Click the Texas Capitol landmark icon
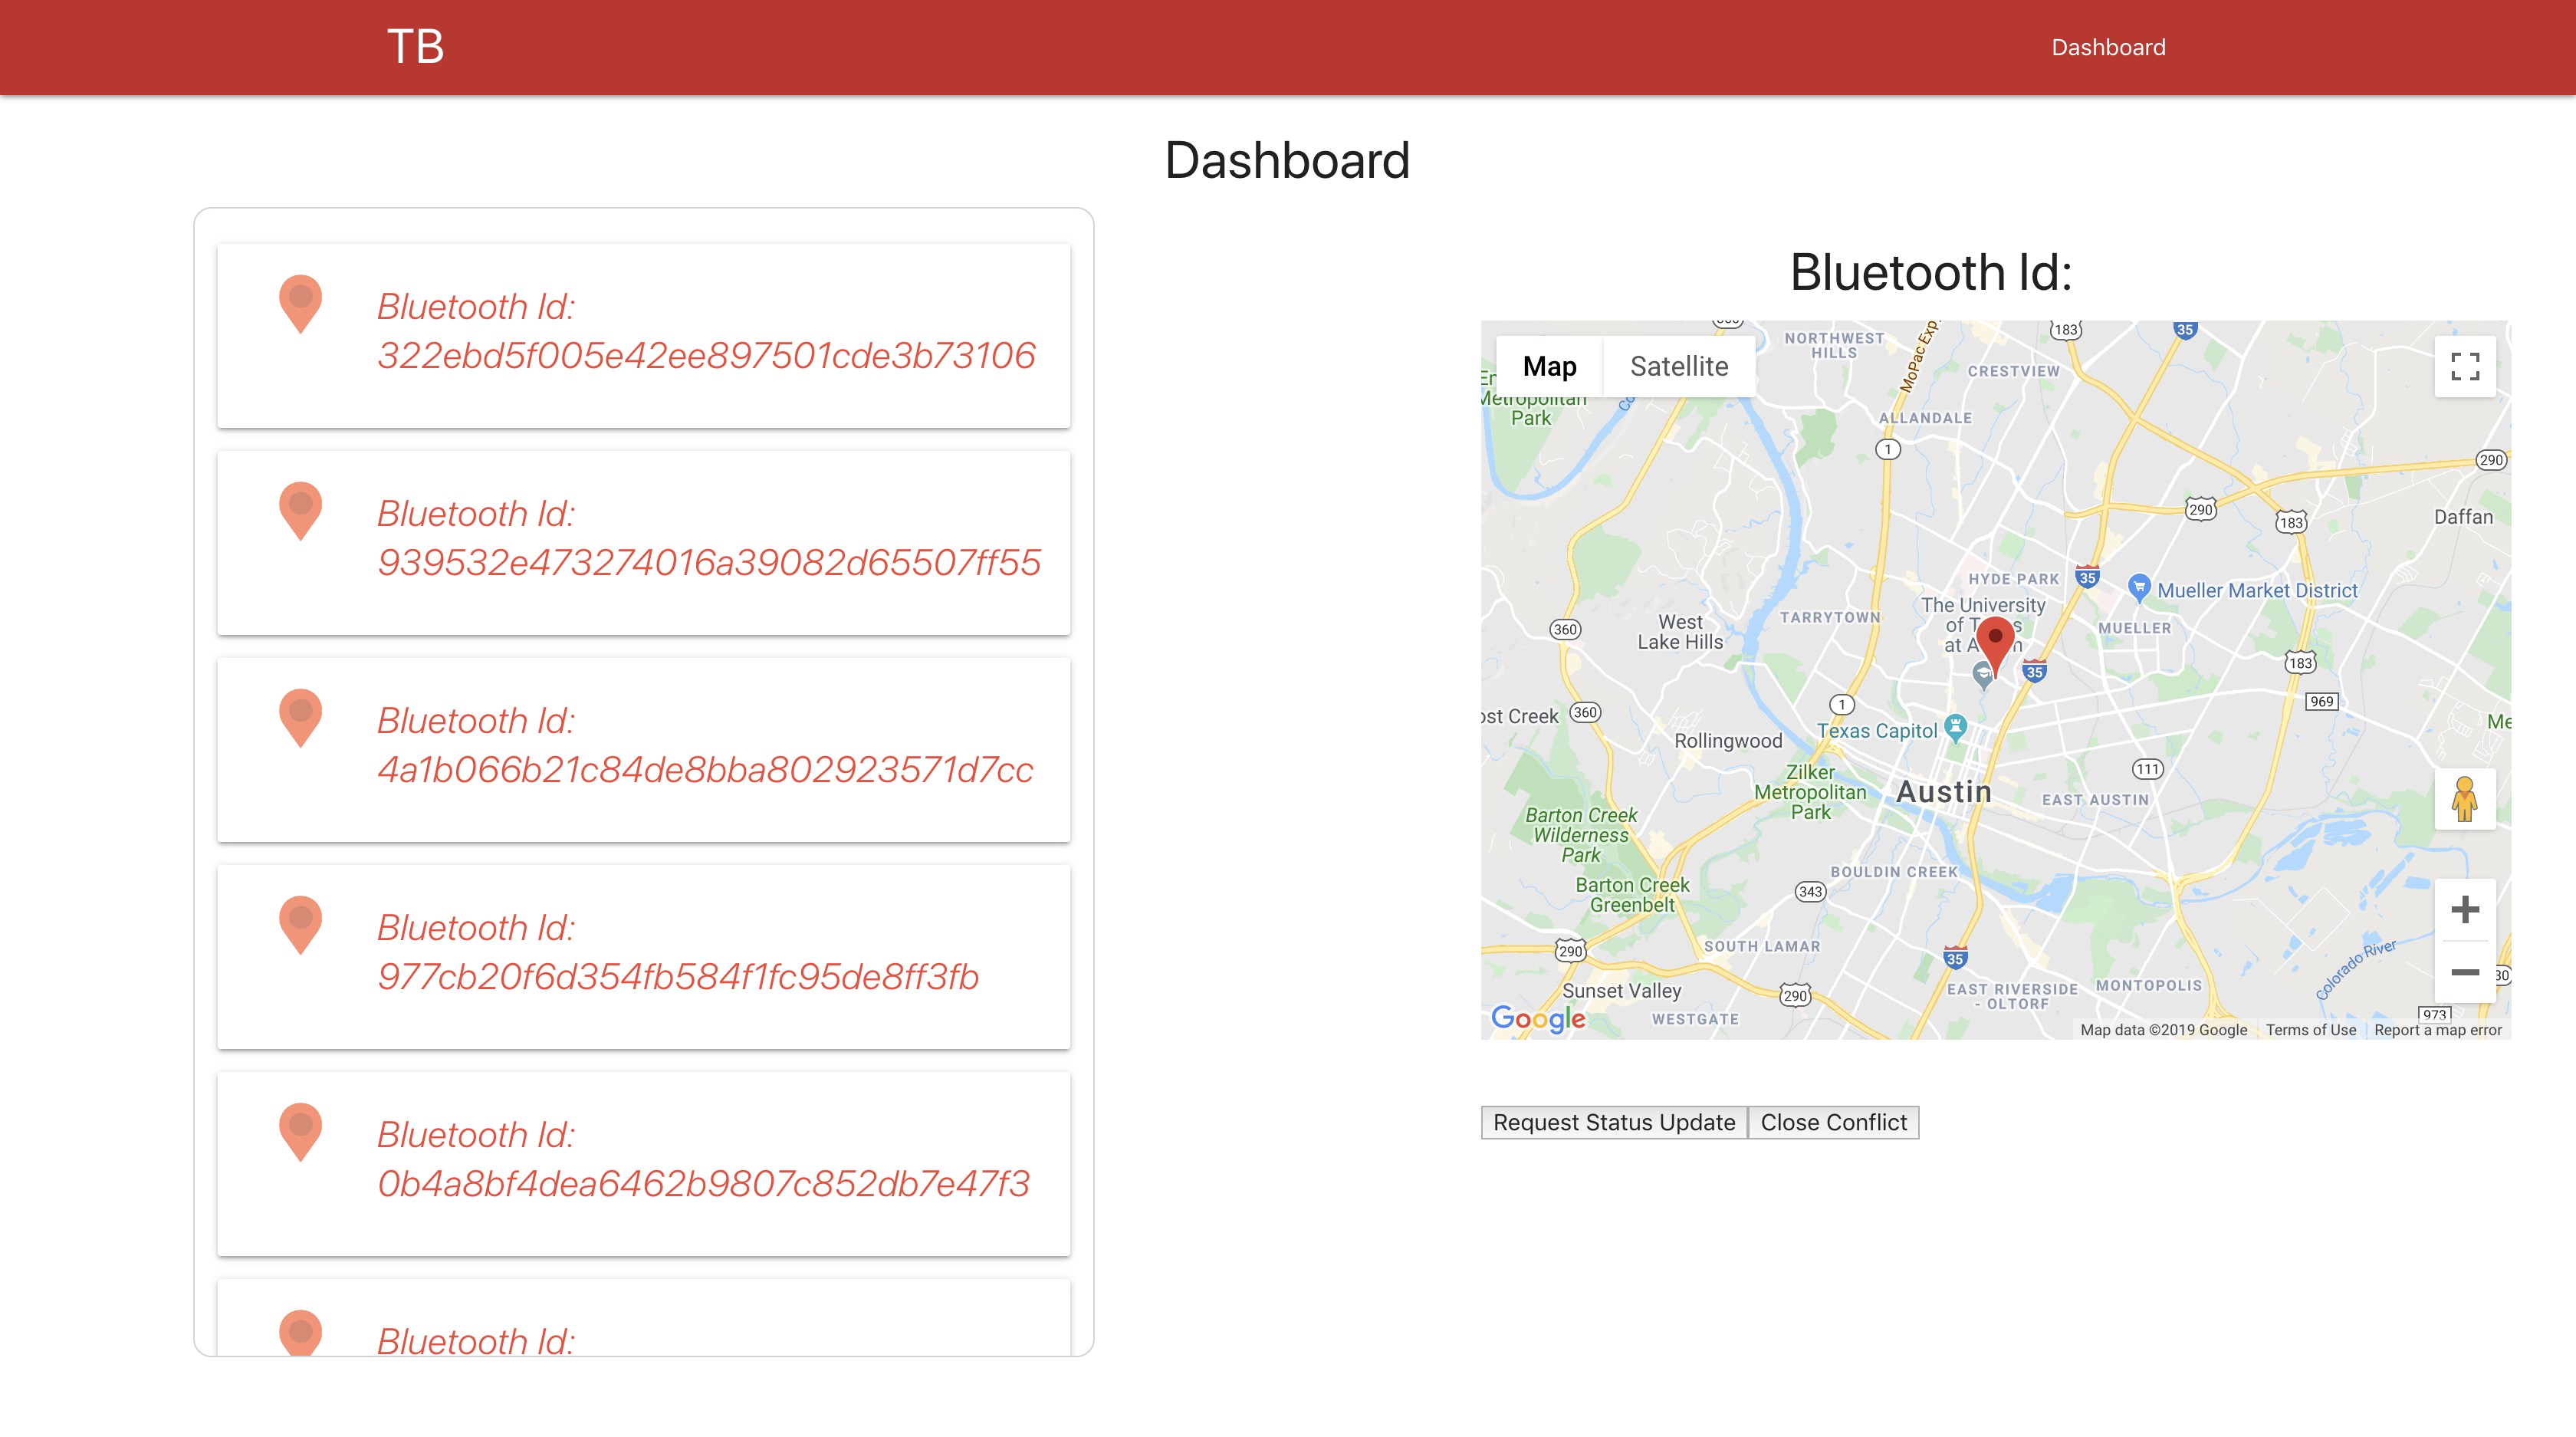 pos(1955,725)
